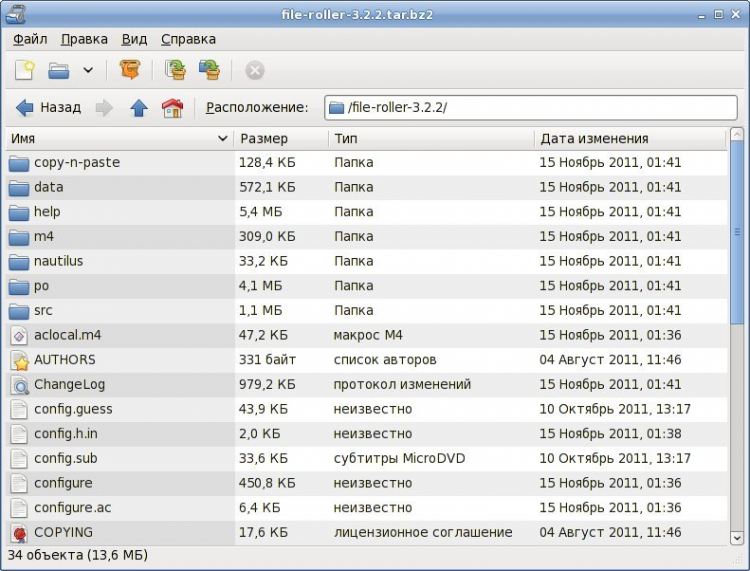Click the Home location icon

coord(173,108)
